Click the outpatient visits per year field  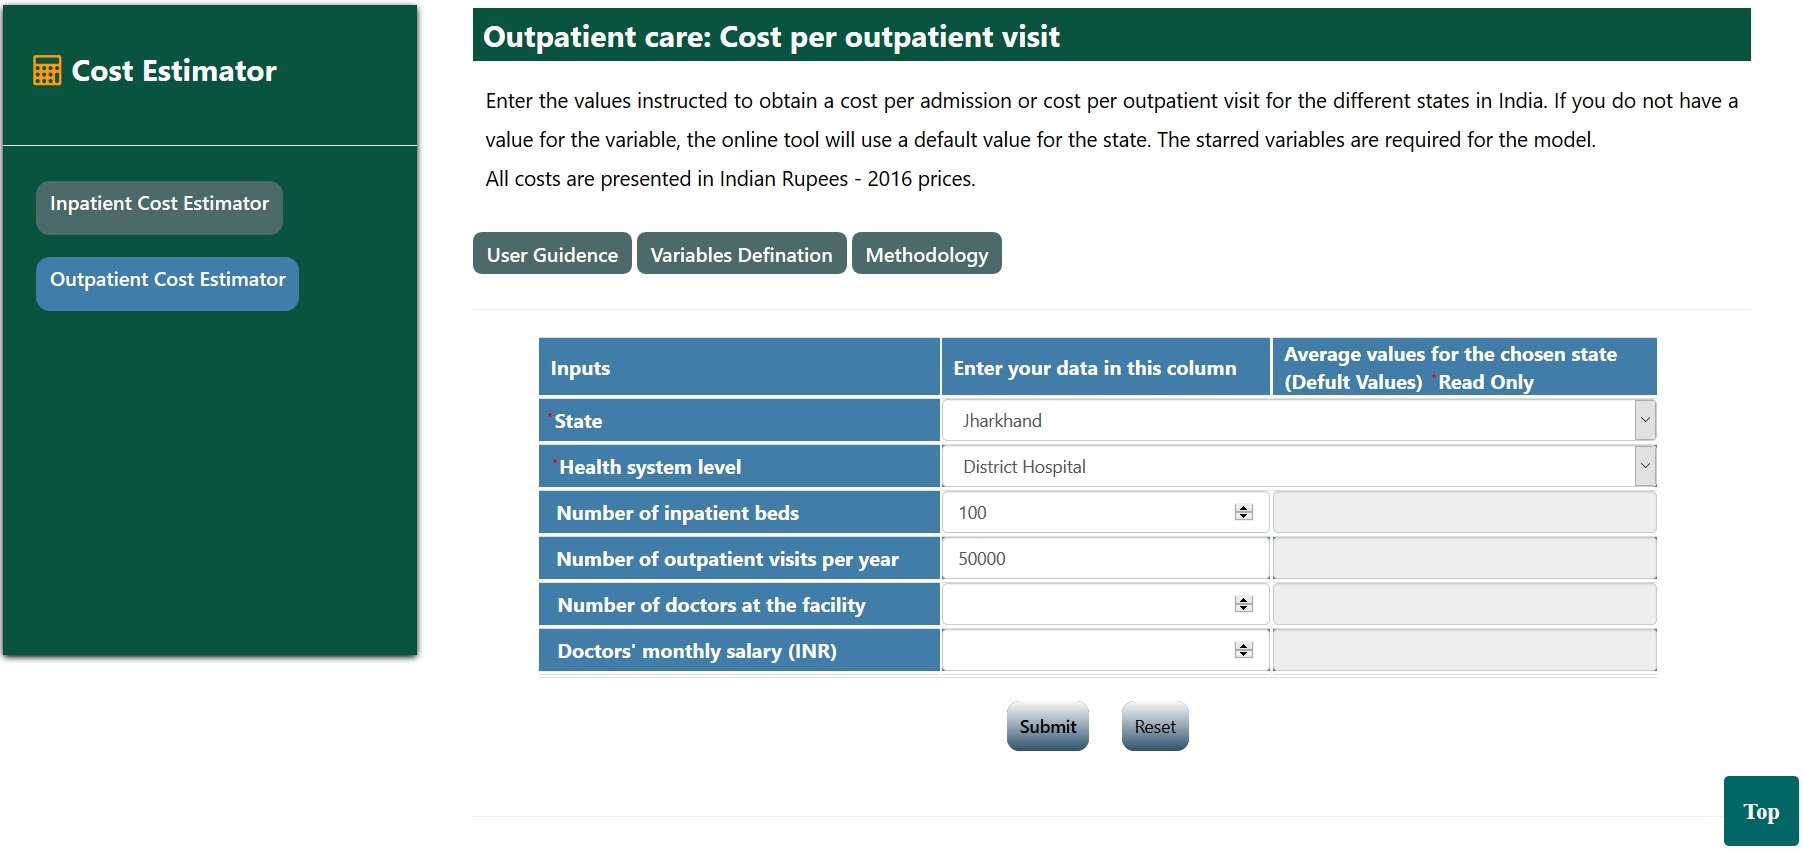pyautogui.click(x=1105, y=559)
